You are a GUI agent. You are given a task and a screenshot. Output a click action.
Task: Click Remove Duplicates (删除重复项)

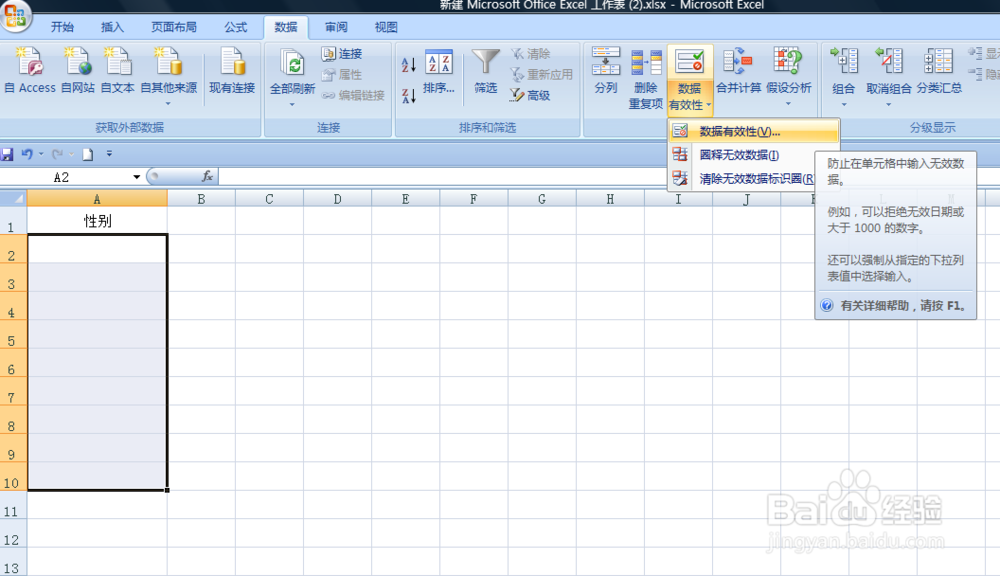(645, 78)
